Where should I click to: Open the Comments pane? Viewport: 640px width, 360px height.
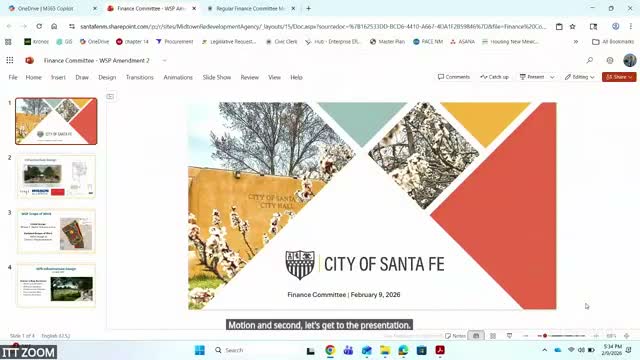453,77
